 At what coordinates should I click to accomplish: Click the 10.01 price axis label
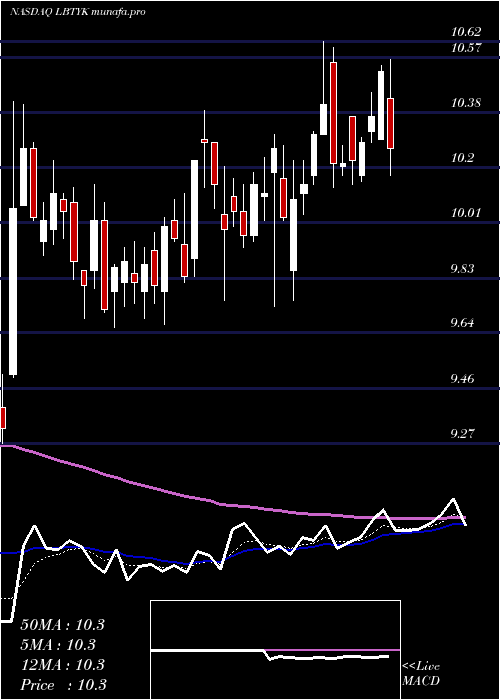(x=466, y=213)
